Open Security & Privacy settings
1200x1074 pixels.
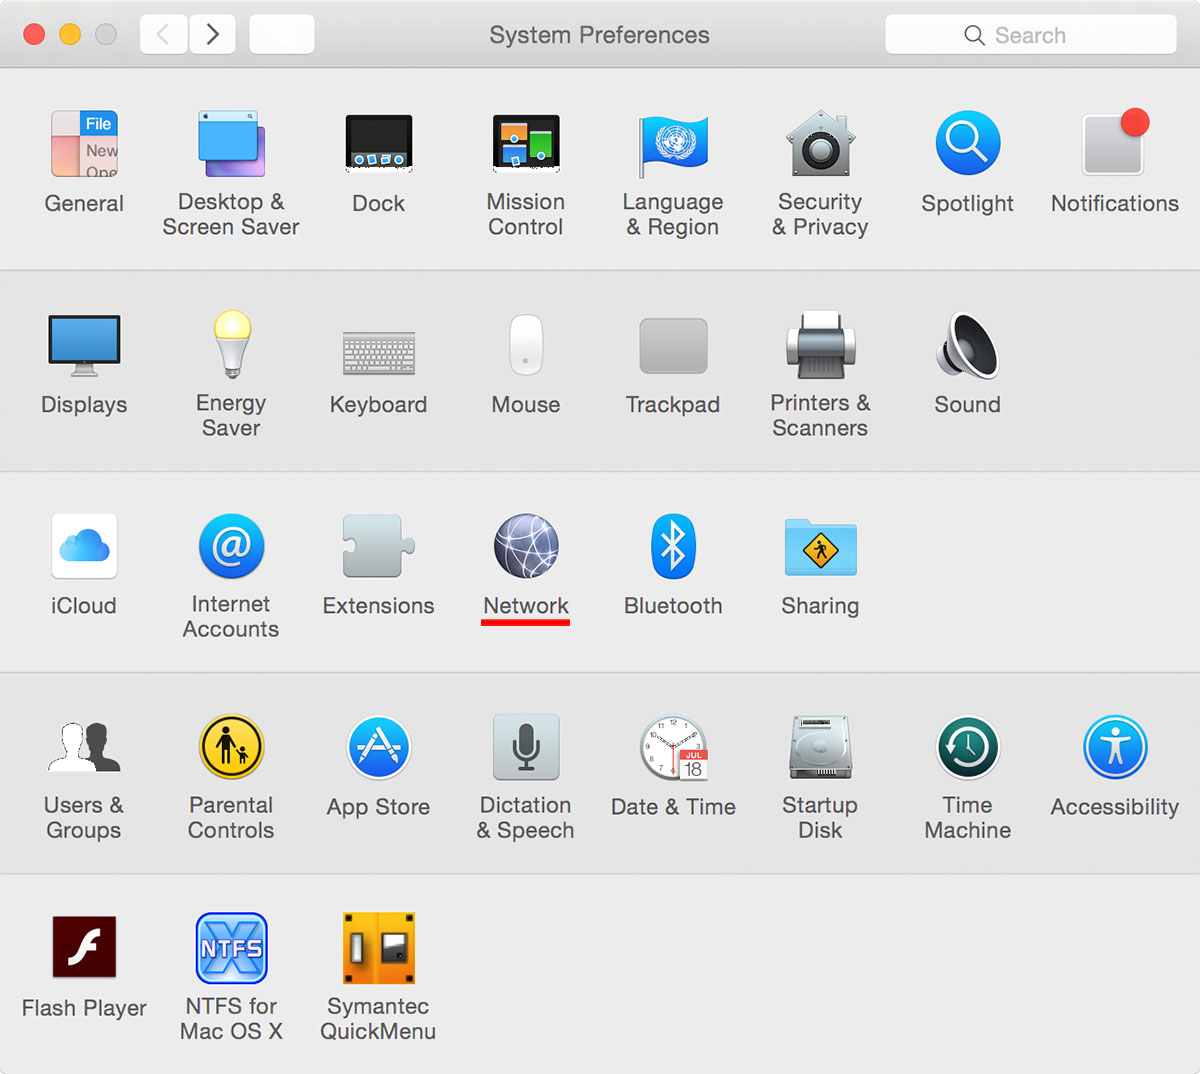point(820,145)
